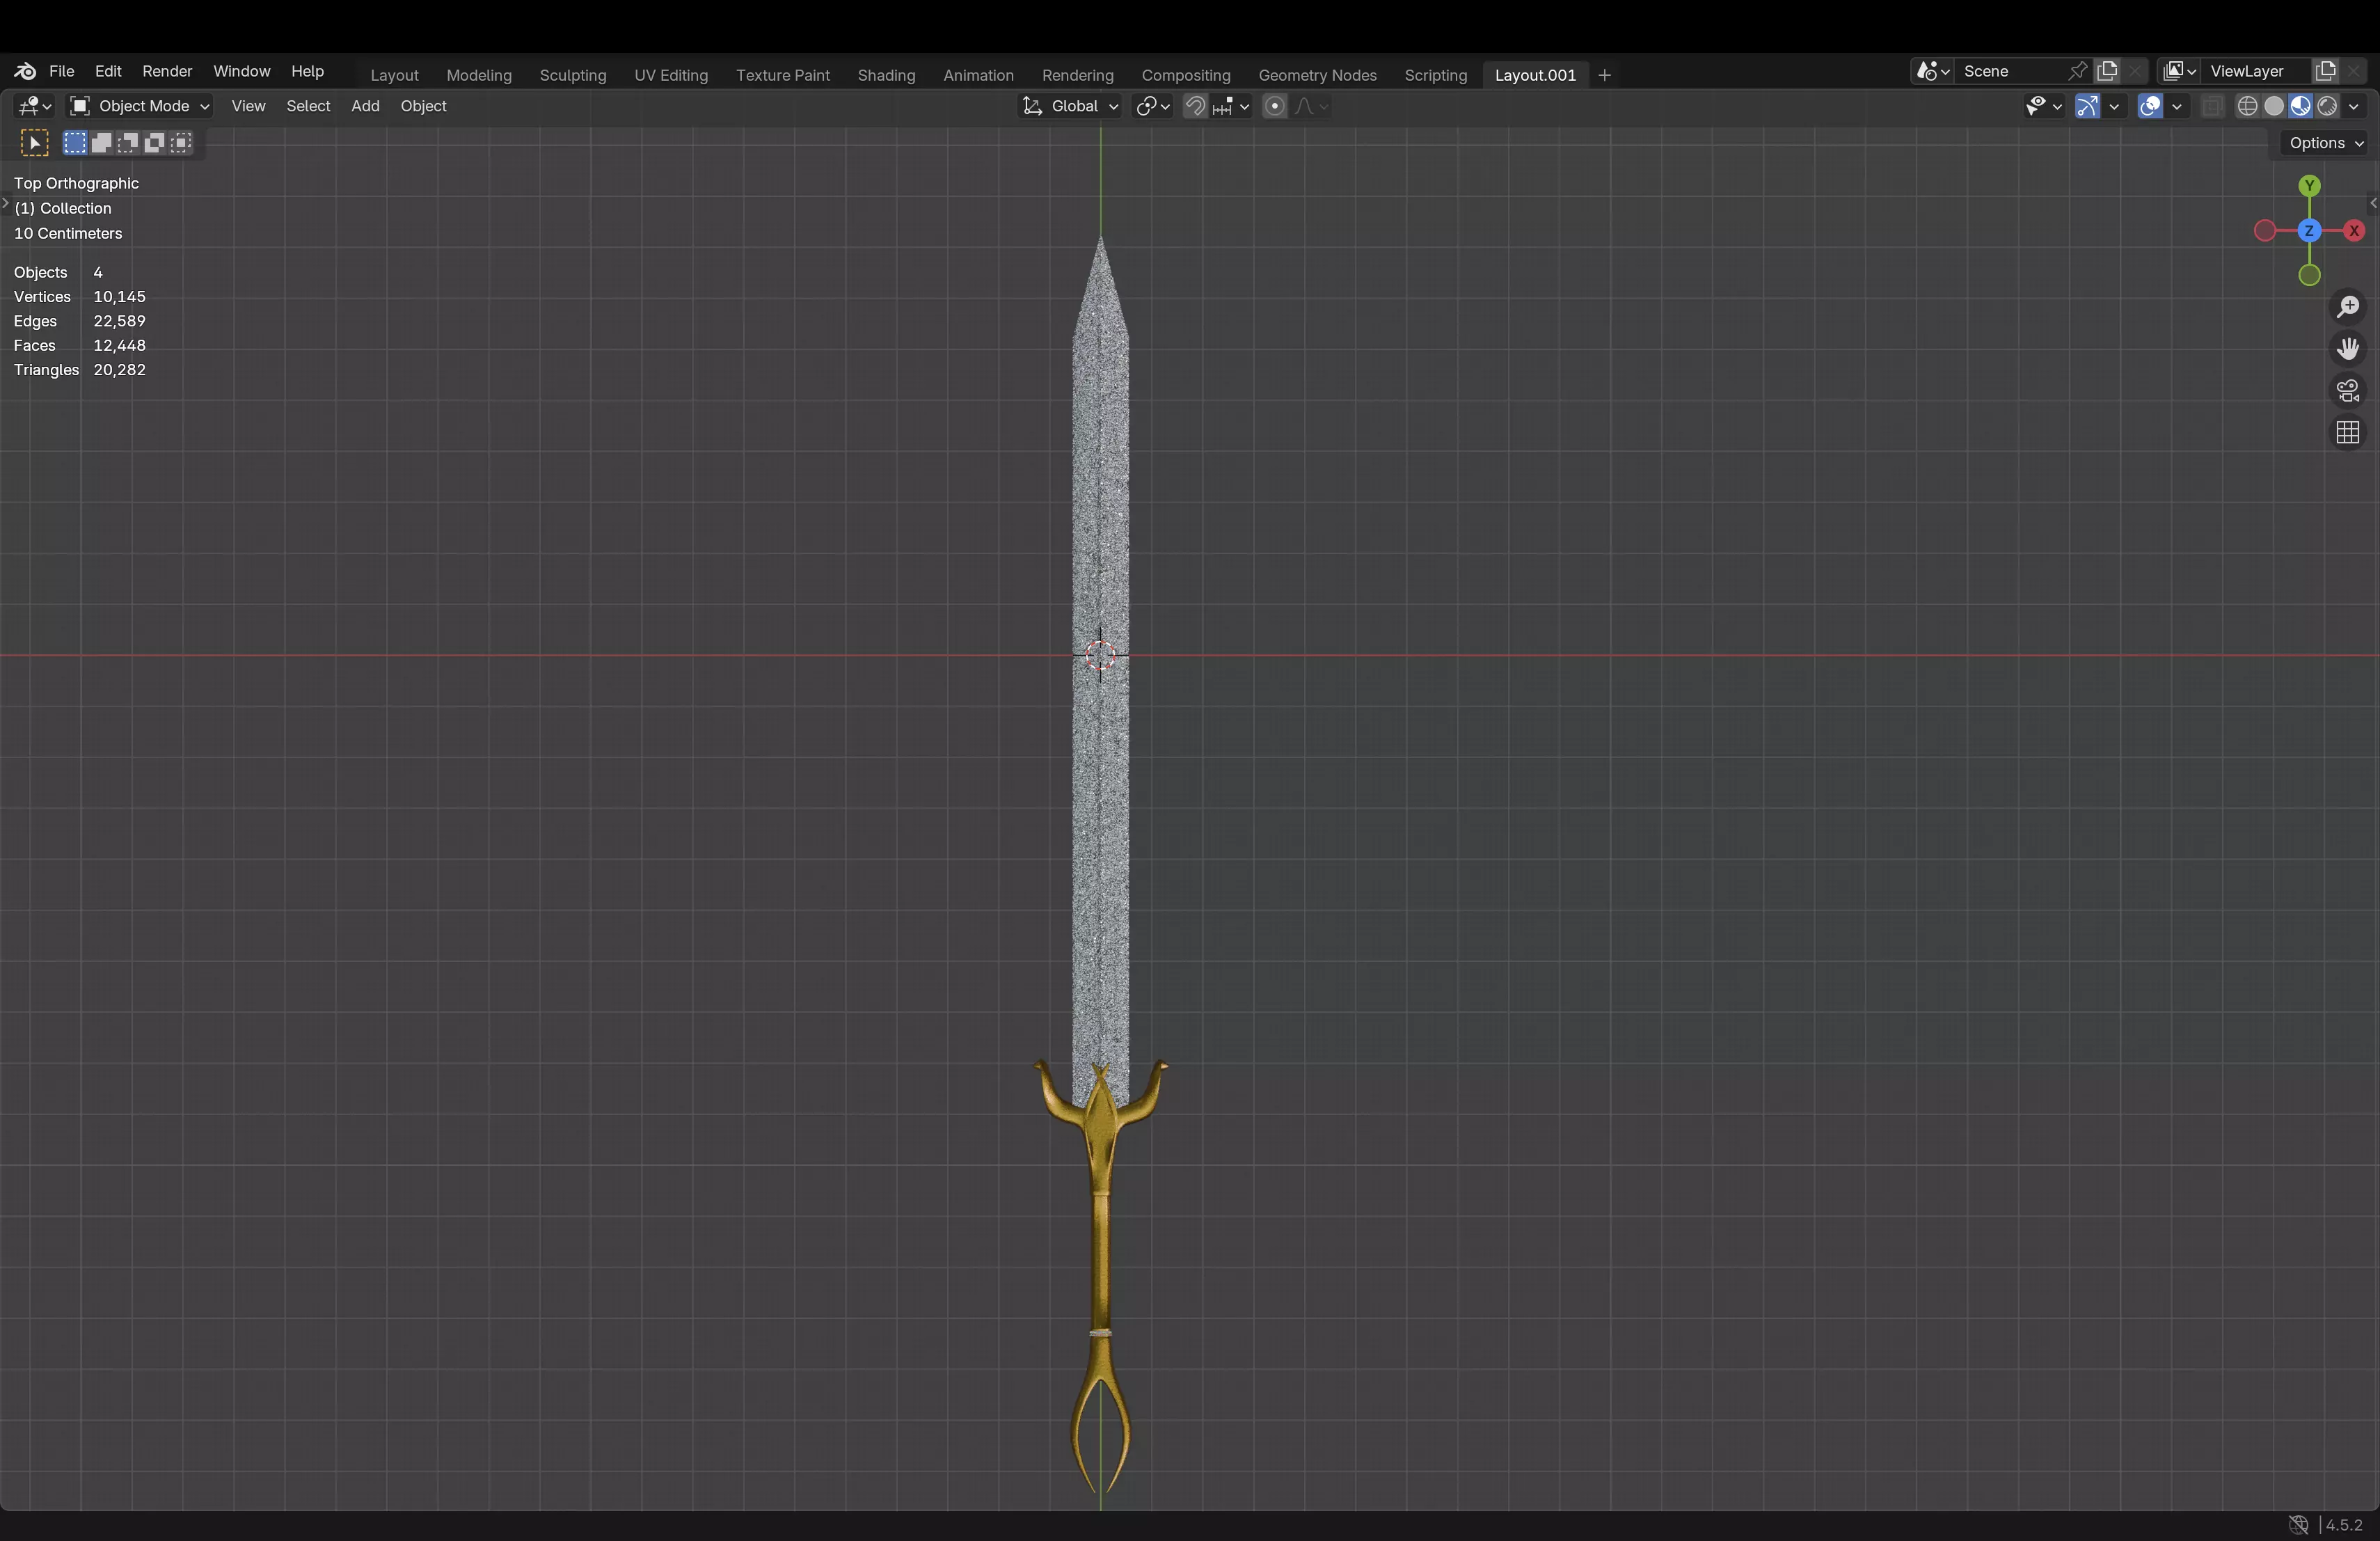This screenshot has height=1541, width=2380.
Task: Open snapping options dropdown
Action: (1232, 106)
